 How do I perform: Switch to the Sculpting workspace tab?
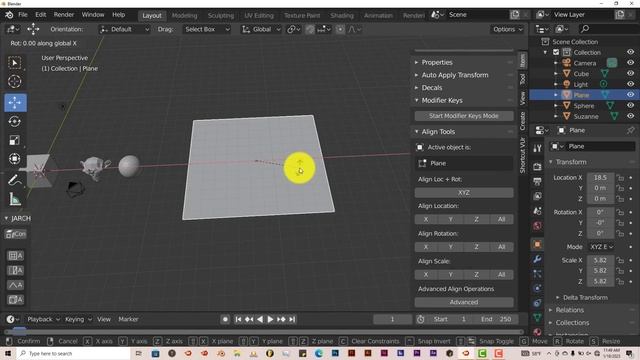(220, 16)
